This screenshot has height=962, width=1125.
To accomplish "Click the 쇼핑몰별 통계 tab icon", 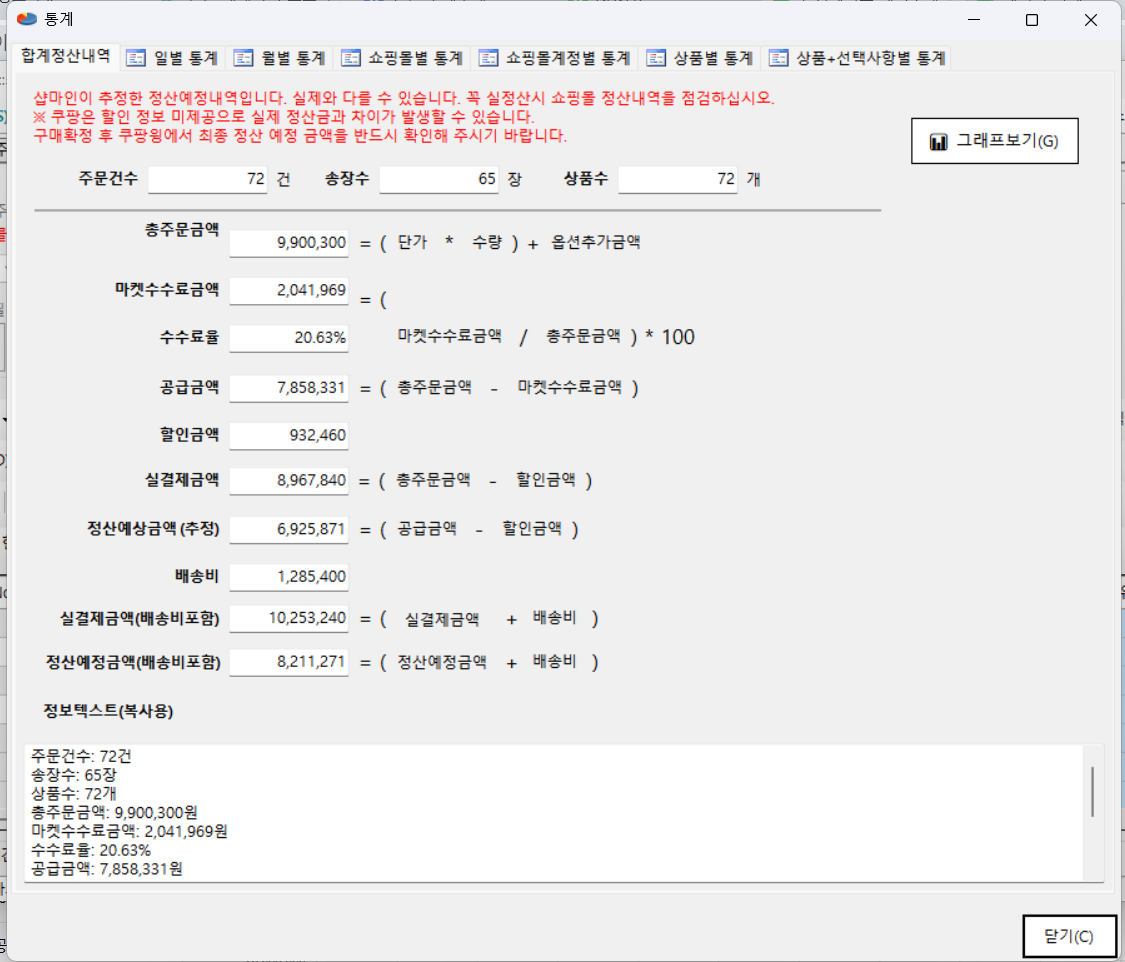I will click(350, 58).
